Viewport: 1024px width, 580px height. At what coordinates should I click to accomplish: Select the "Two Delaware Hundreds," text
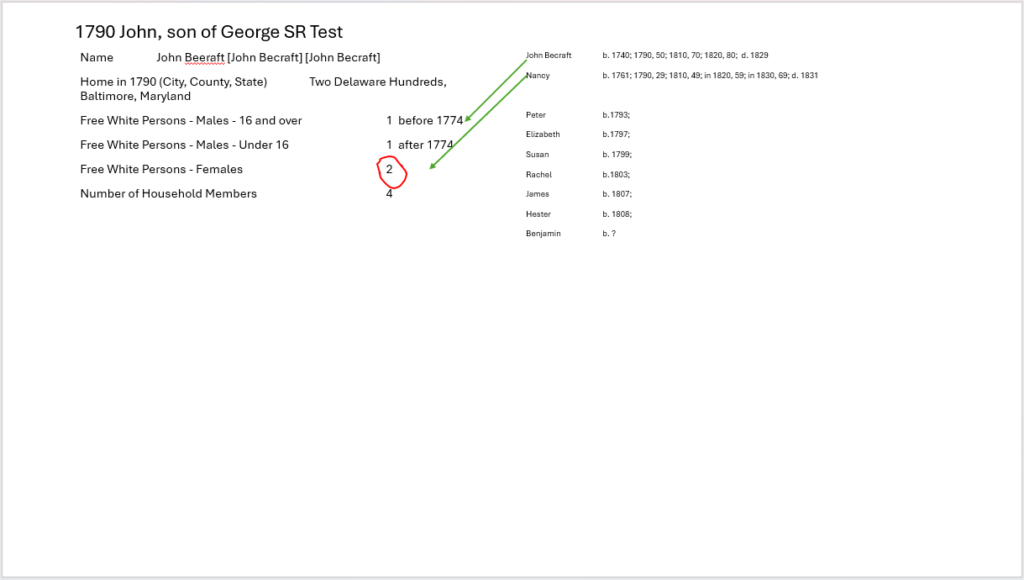click(x=377, y=82)
